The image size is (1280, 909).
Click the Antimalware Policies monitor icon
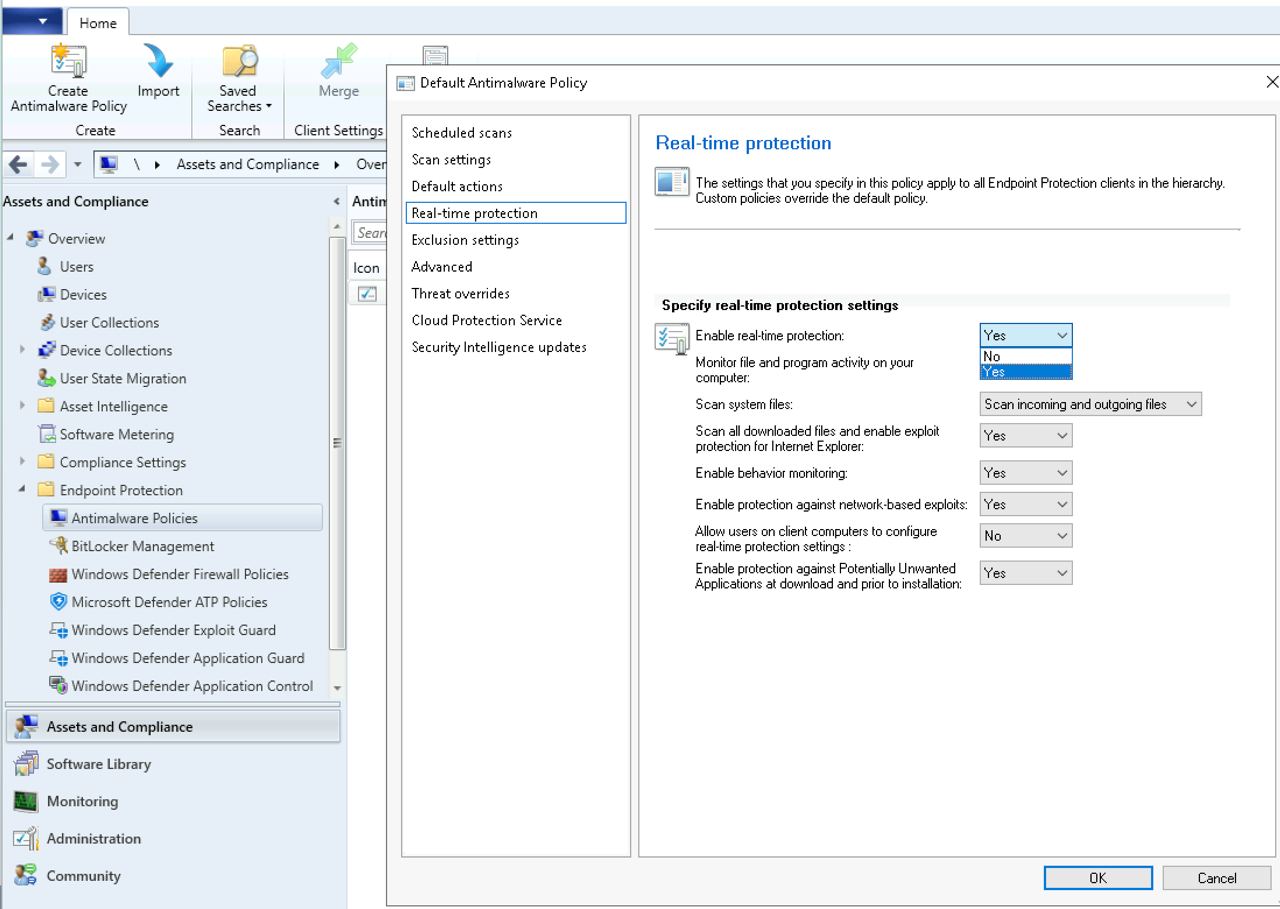click(x=59, y=518)
